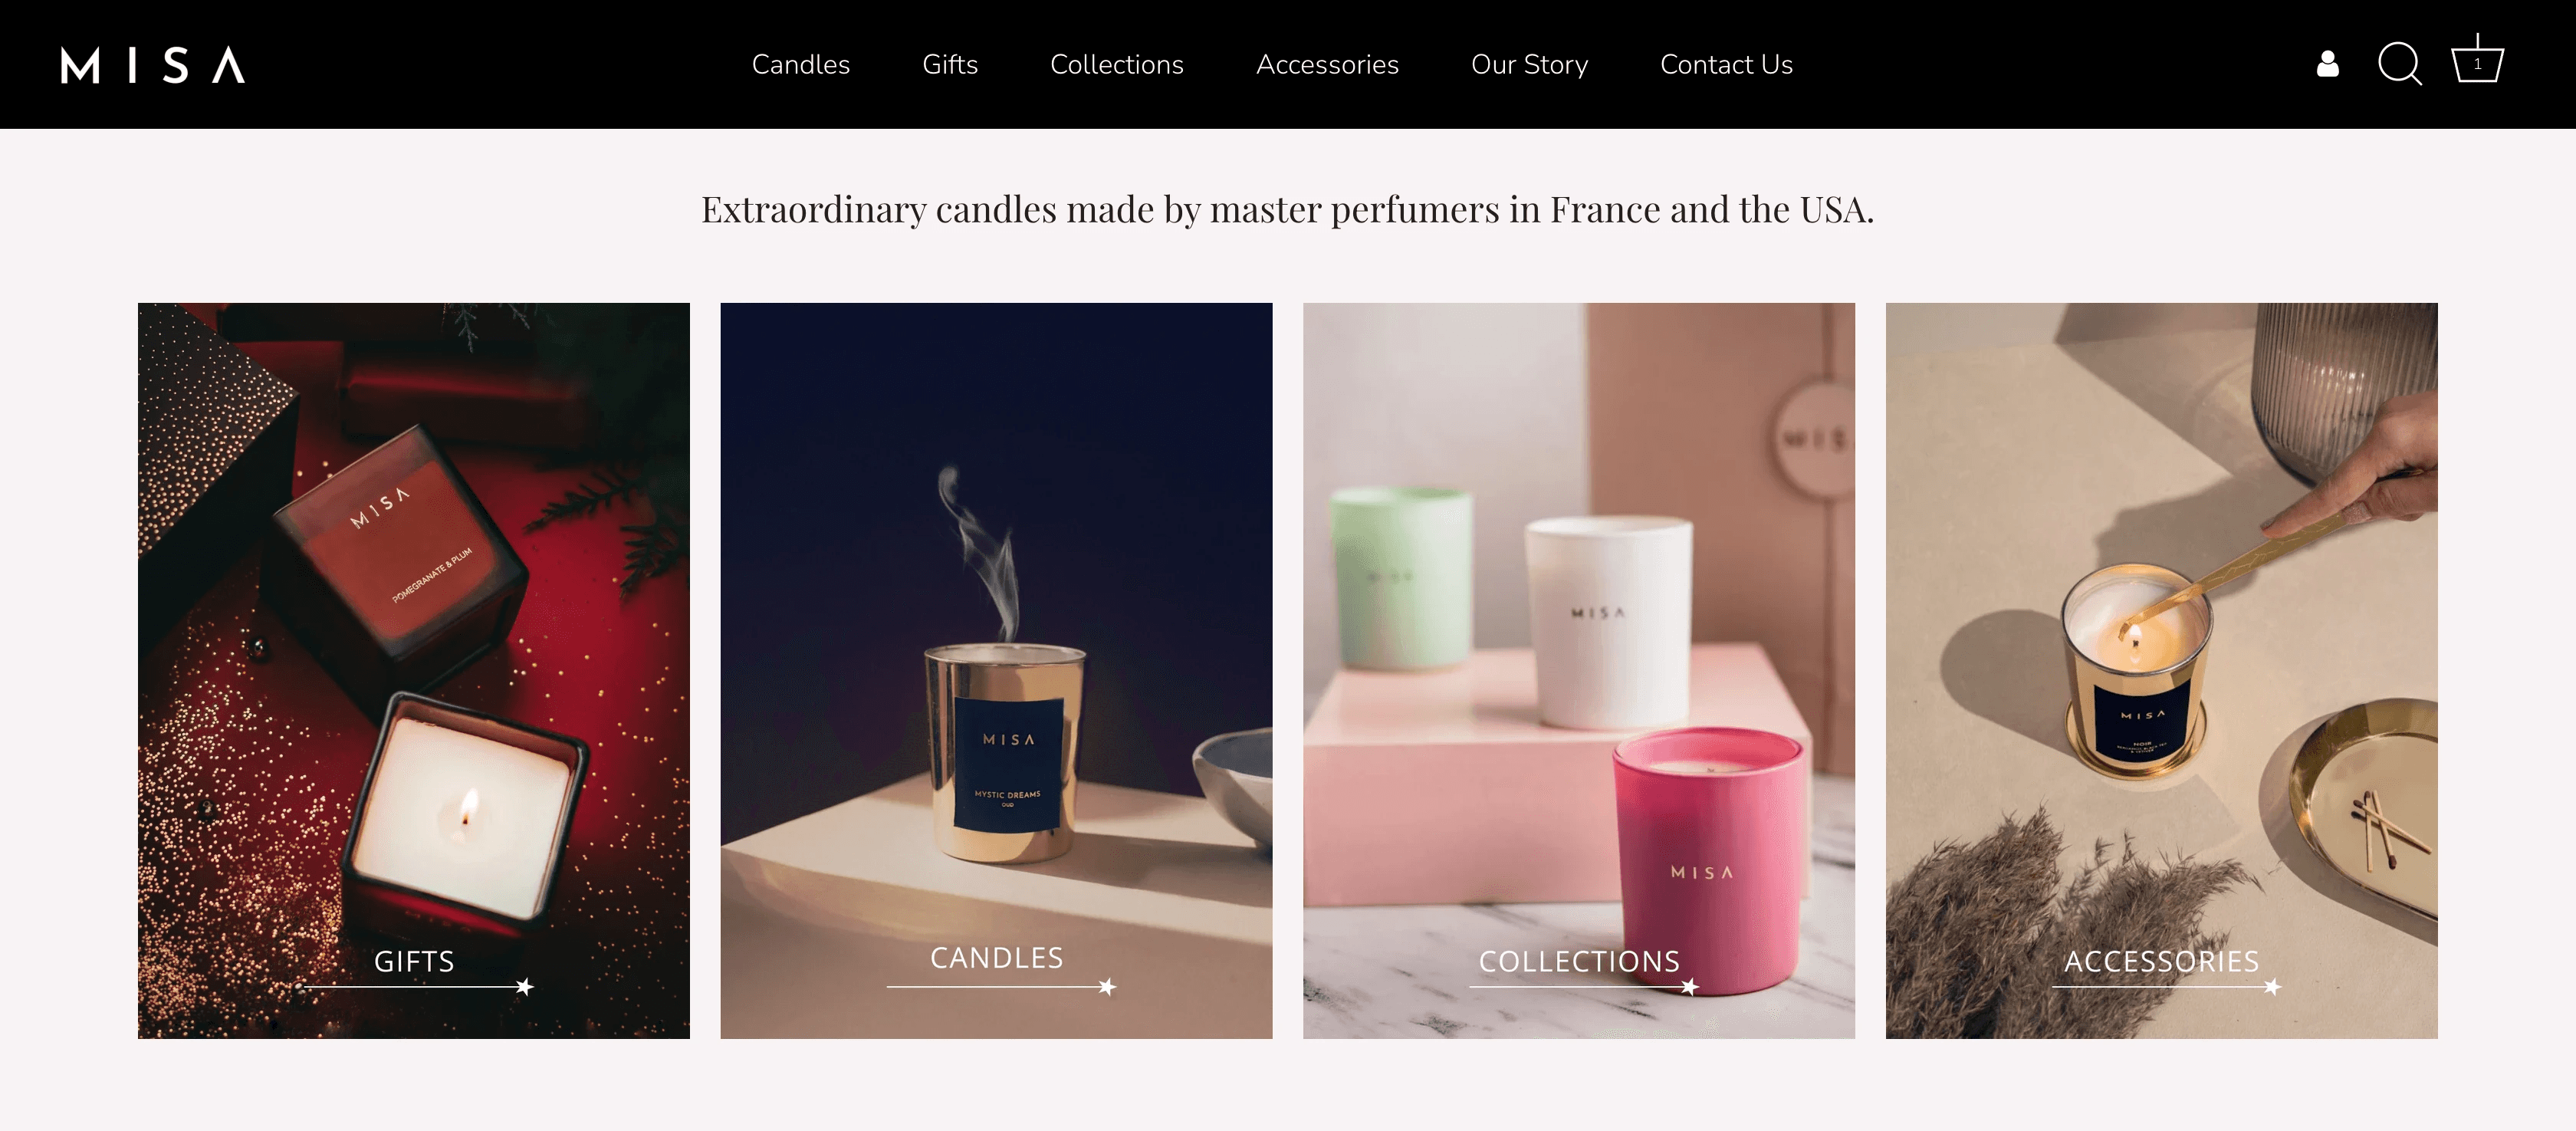Select the CANDLES label on navy image
The image size is (2576, 1131).
(x=996, y=958)
